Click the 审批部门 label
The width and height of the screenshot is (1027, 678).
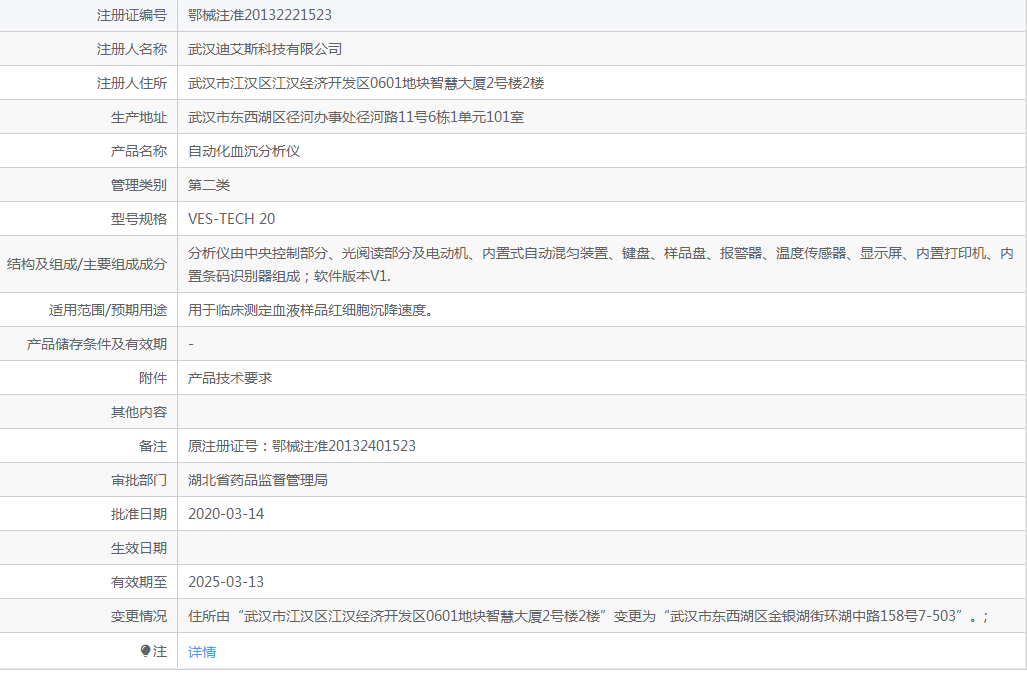click(139, 480)
